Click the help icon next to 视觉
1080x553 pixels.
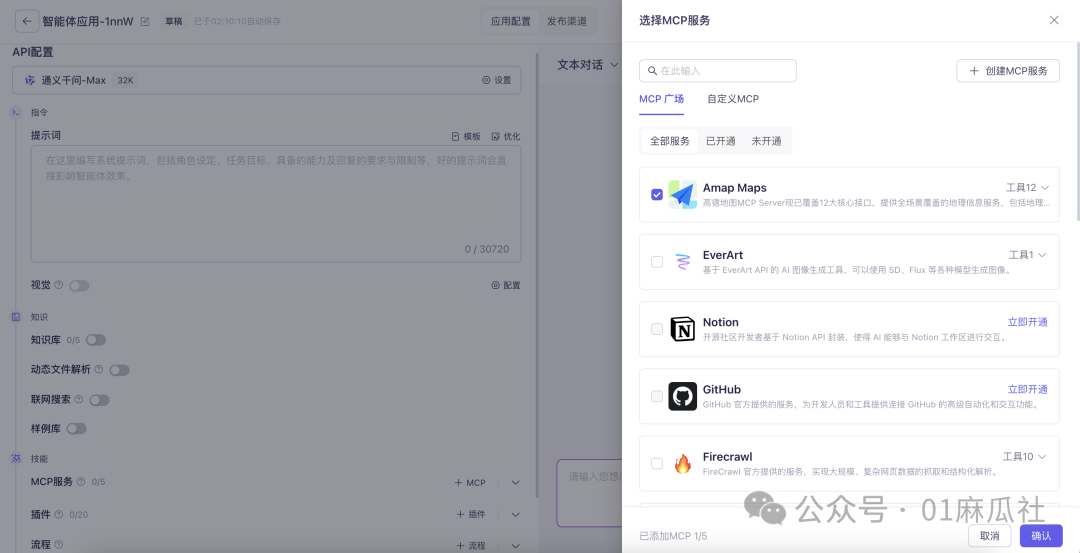click(59, 285)
